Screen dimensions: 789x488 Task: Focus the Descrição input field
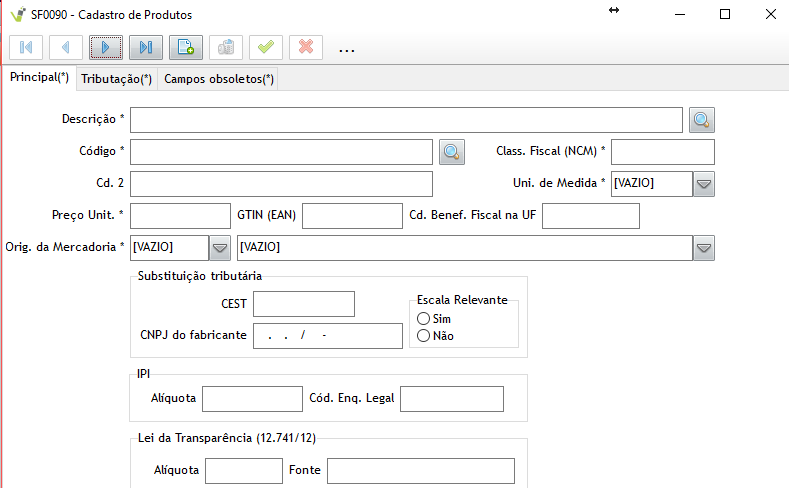pyautogui.click(x=407, y=120)
